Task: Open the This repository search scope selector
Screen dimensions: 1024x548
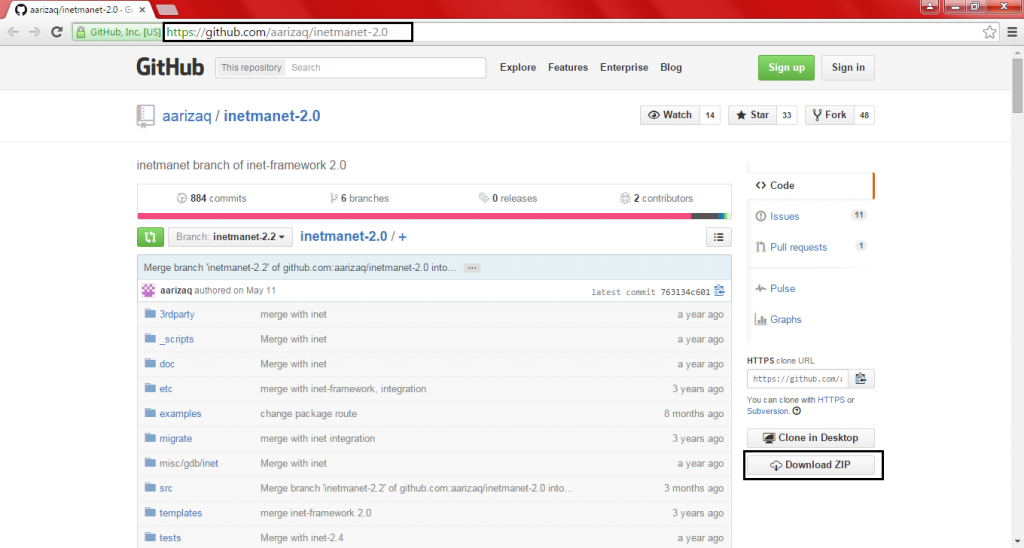Action: pyautogui.click(x=250, y=68)
